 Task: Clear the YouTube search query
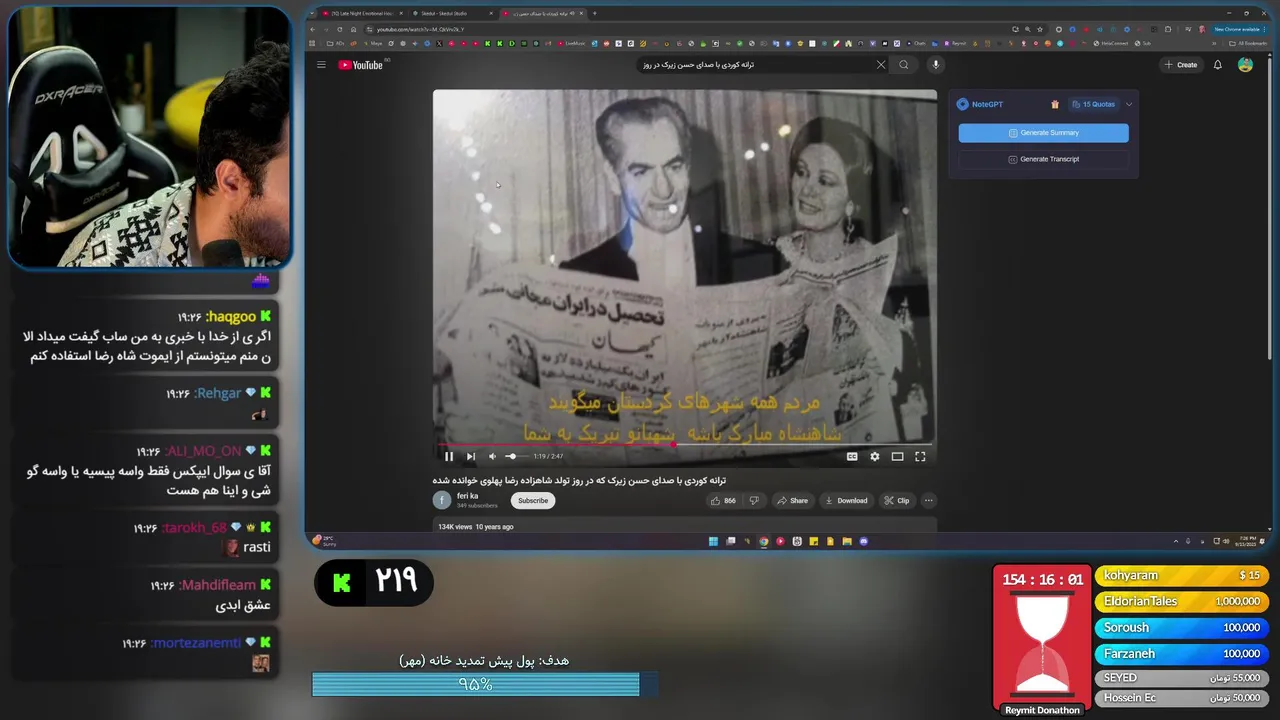point(881,65)
